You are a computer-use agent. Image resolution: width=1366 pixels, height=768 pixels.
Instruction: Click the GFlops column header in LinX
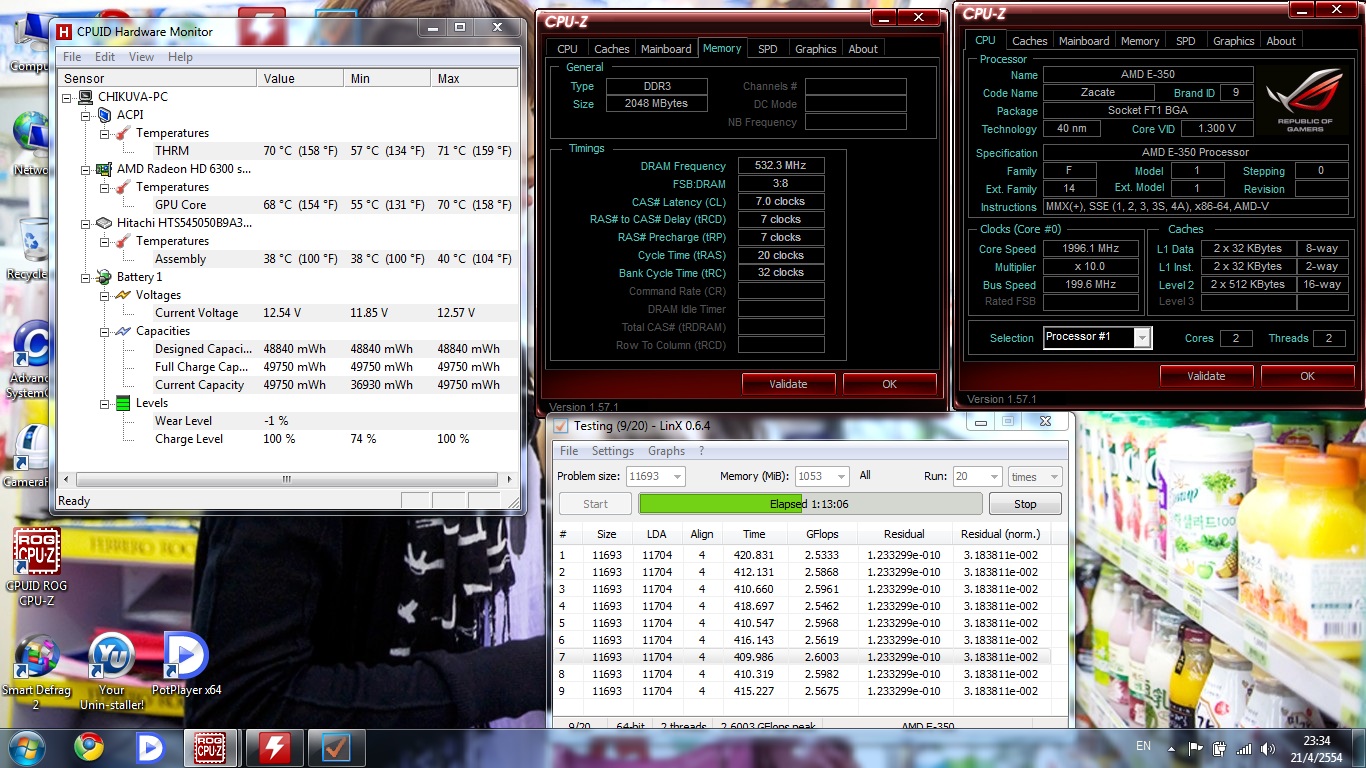click(822, 534)
